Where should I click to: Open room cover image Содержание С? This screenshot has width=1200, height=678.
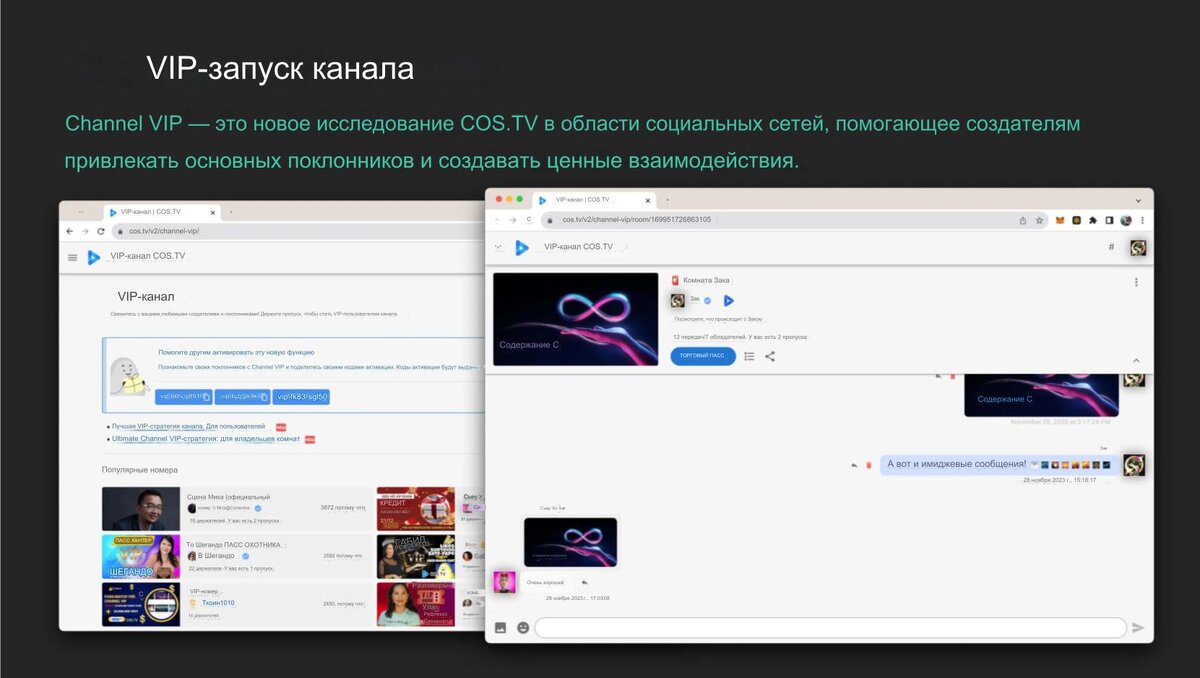[575, 319]
